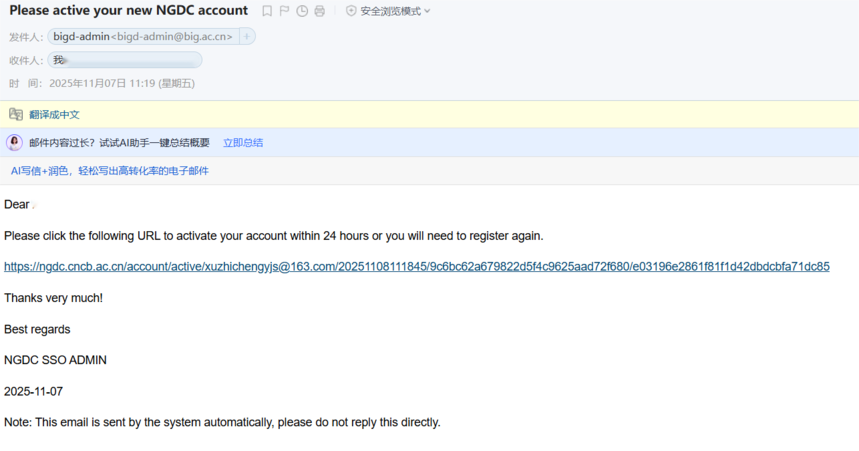Click the plus icon next to the sender address
Image resolution: width=859 pixels, height=451 pixels.
[x=247, y=37]
